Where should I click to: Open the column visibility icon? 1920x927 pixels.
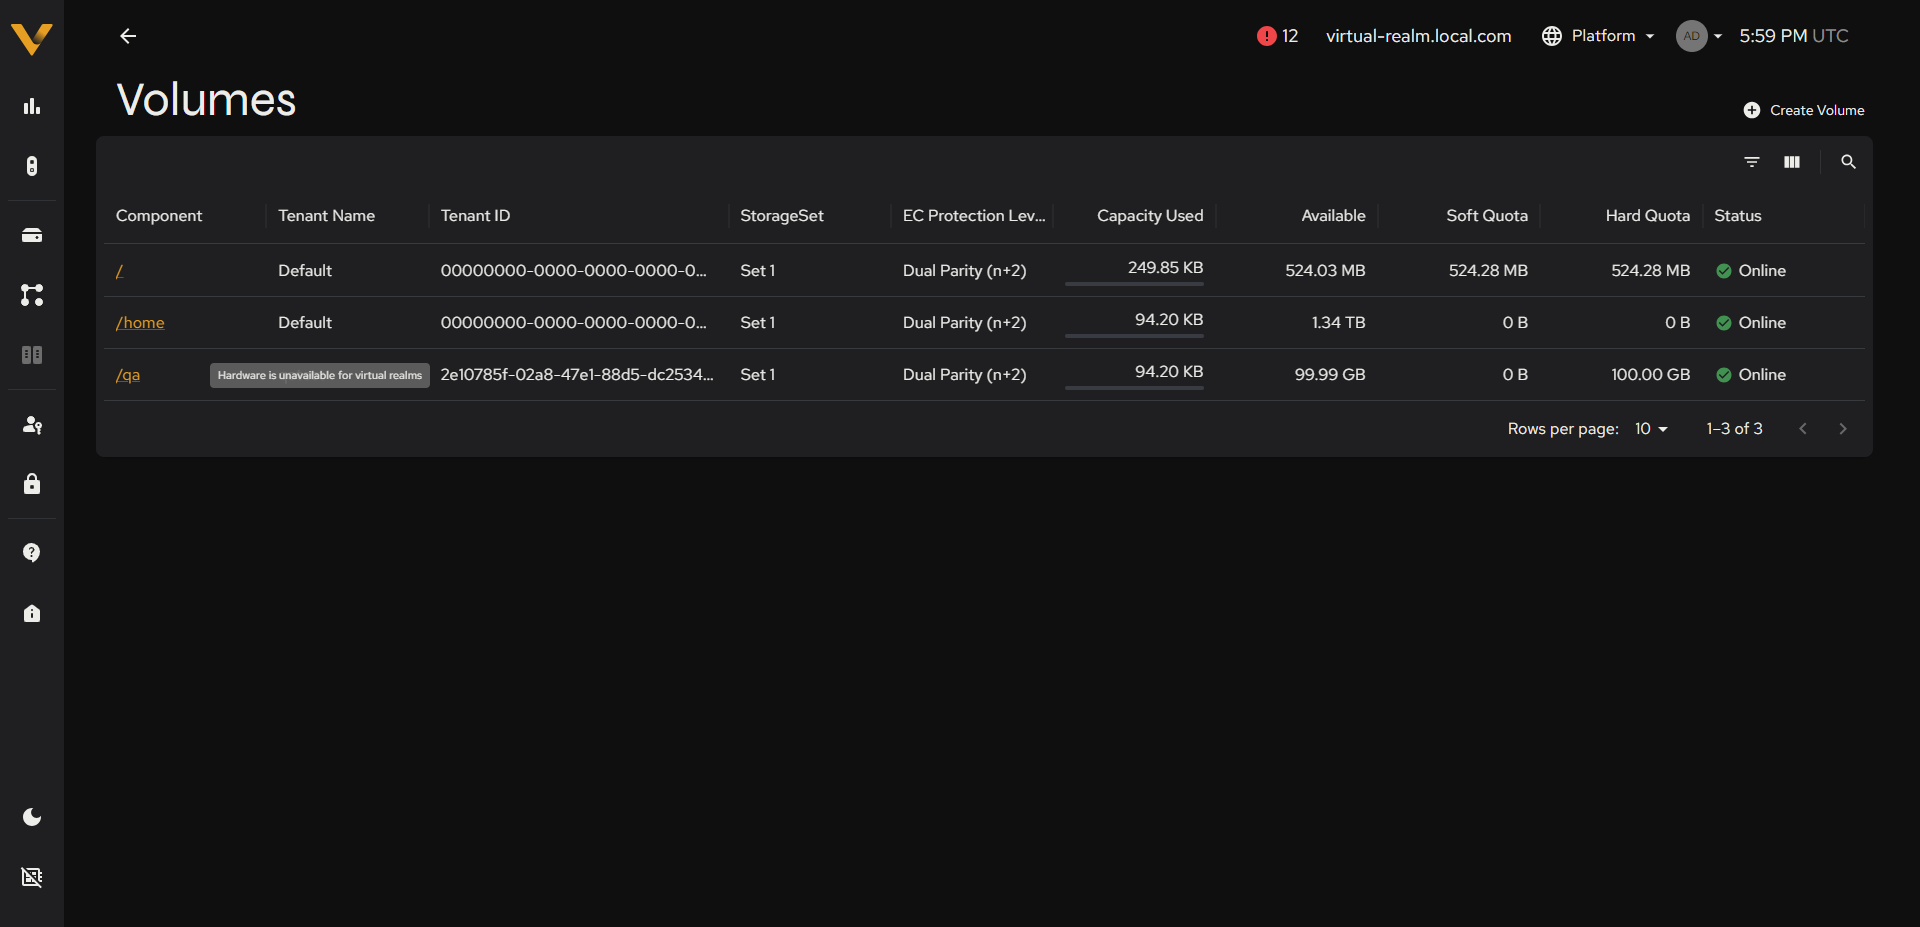pos(1792,162)
